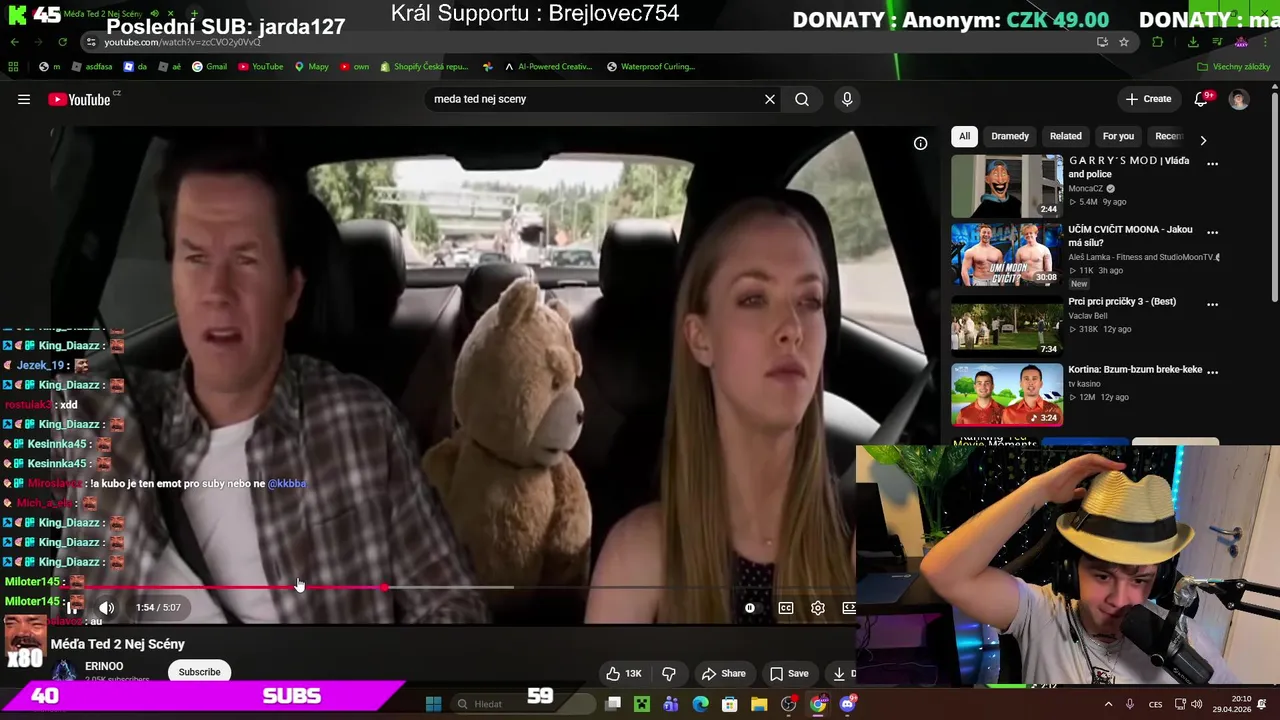The width and height of the screenshot is (1280, 720).
Task: Open the player settings gear
Action: click(x=818, y=608)
